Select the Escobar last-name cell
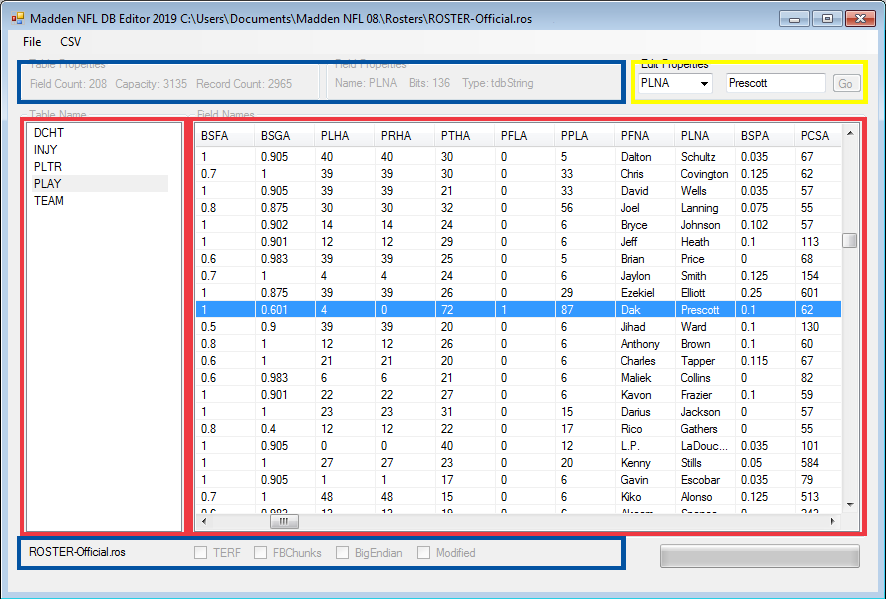 coord(705,480)
